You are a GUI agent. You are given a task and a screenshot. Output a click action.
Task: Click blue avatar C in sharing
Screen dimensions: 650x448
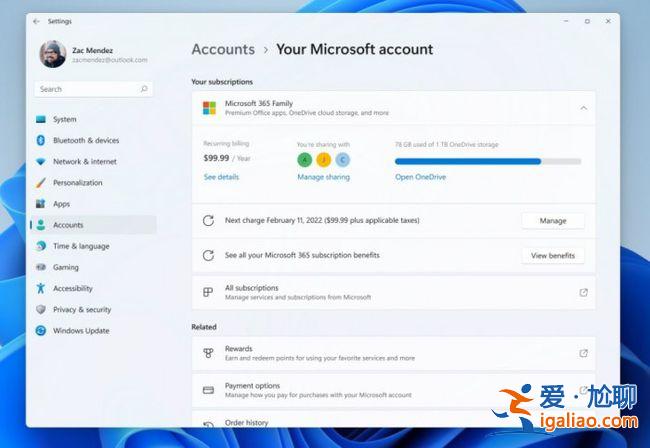pyautogui.click(x=342, y=160)
